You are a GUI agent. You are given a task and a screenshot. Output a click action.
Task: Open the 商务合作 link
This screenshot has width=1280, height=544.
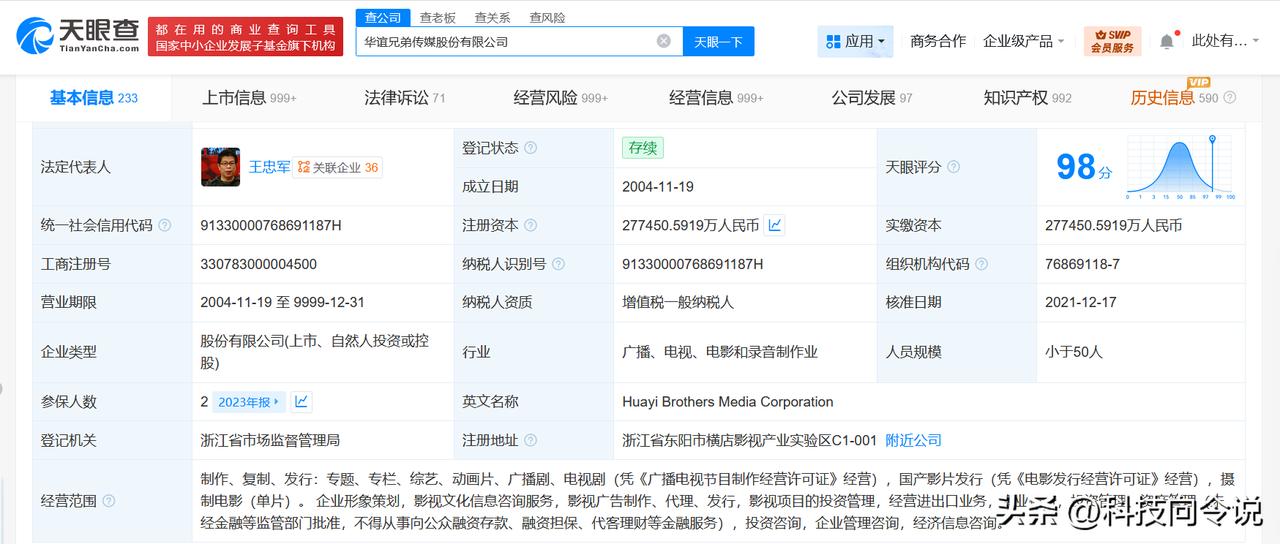(x=938, y=41)
